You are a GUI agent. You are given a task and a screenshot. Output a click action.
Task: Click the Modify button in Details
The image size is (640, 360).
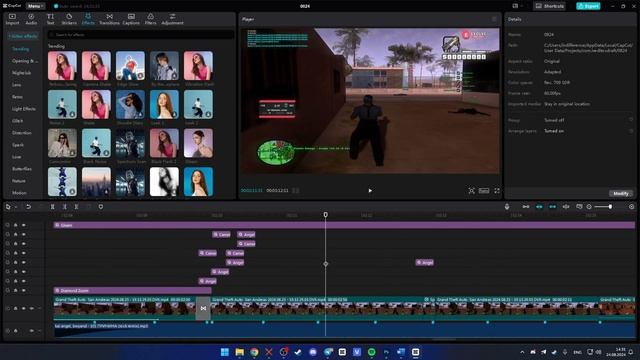(x=621, y=193)
